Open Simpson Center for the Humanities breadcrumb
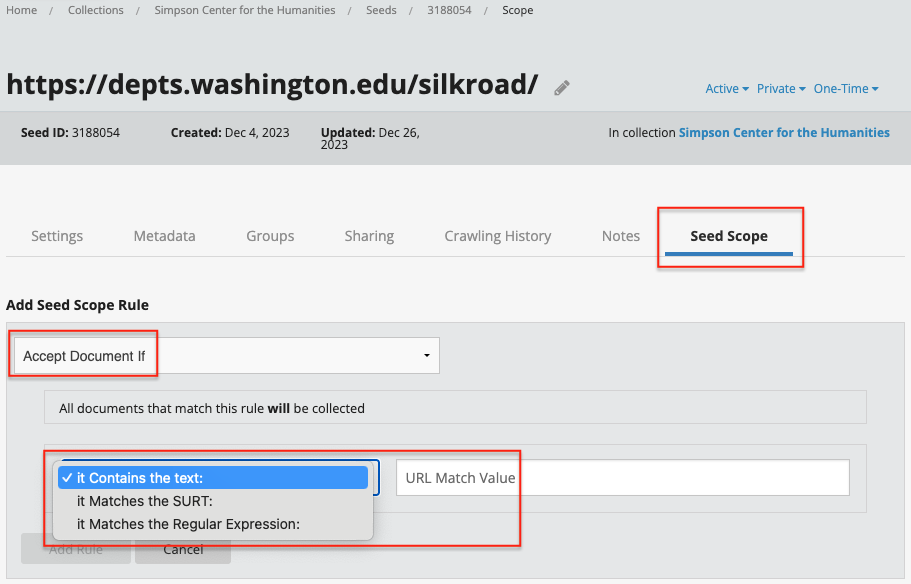This screenshot has width=911, height=584. click(x=245, y=10)
